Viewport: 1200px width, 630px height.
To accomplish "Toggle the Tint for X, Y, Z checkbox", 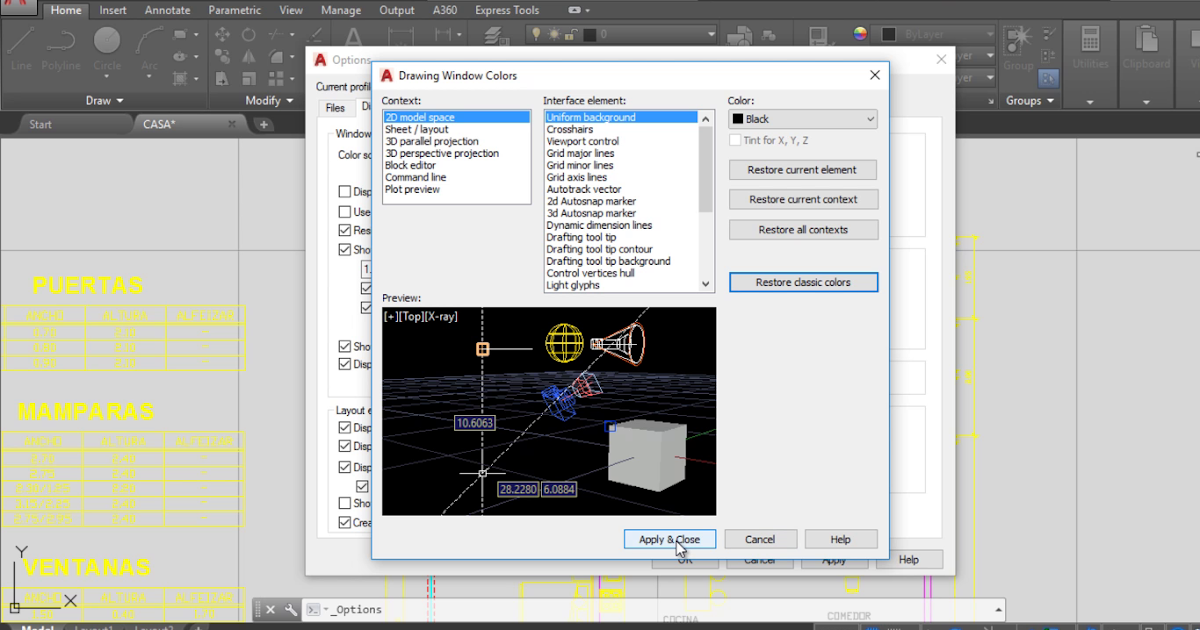I will coord(735,141).
